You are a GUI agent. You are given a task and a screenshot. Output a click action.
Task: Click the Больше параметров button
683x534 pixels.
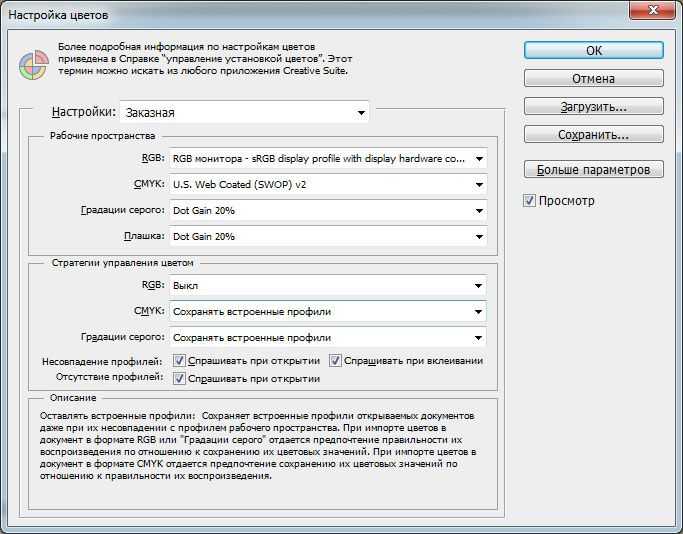coord(594,169)
